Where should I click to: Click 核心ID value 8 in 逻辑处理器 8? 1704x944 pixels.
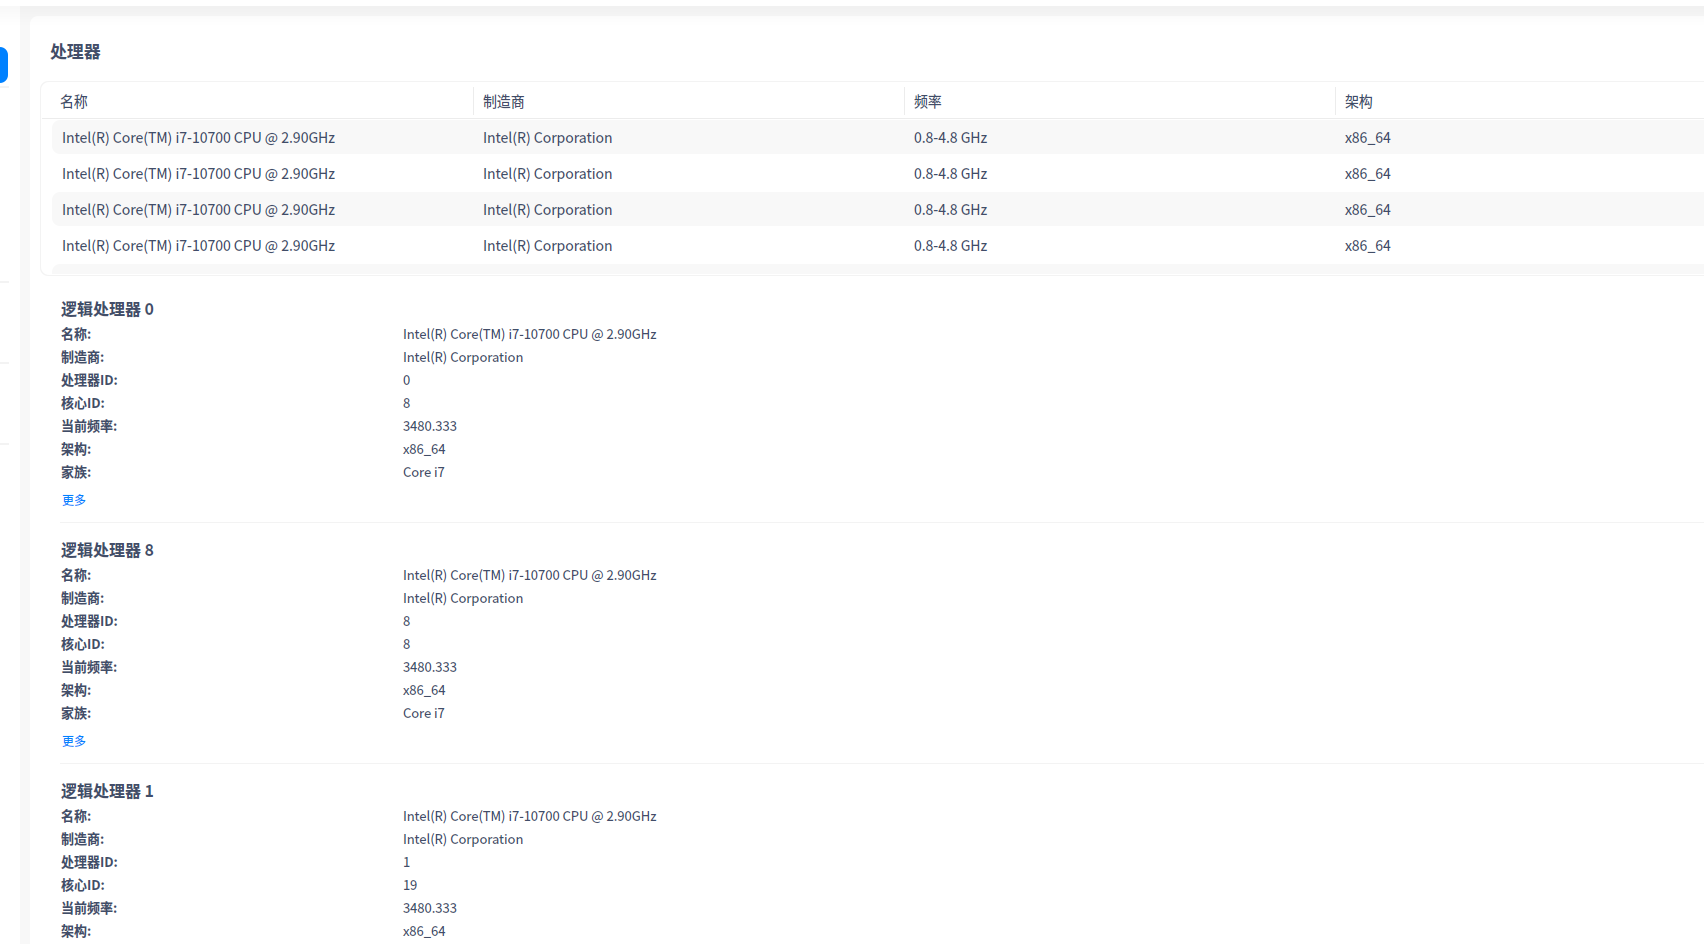(x=407, y=644)
